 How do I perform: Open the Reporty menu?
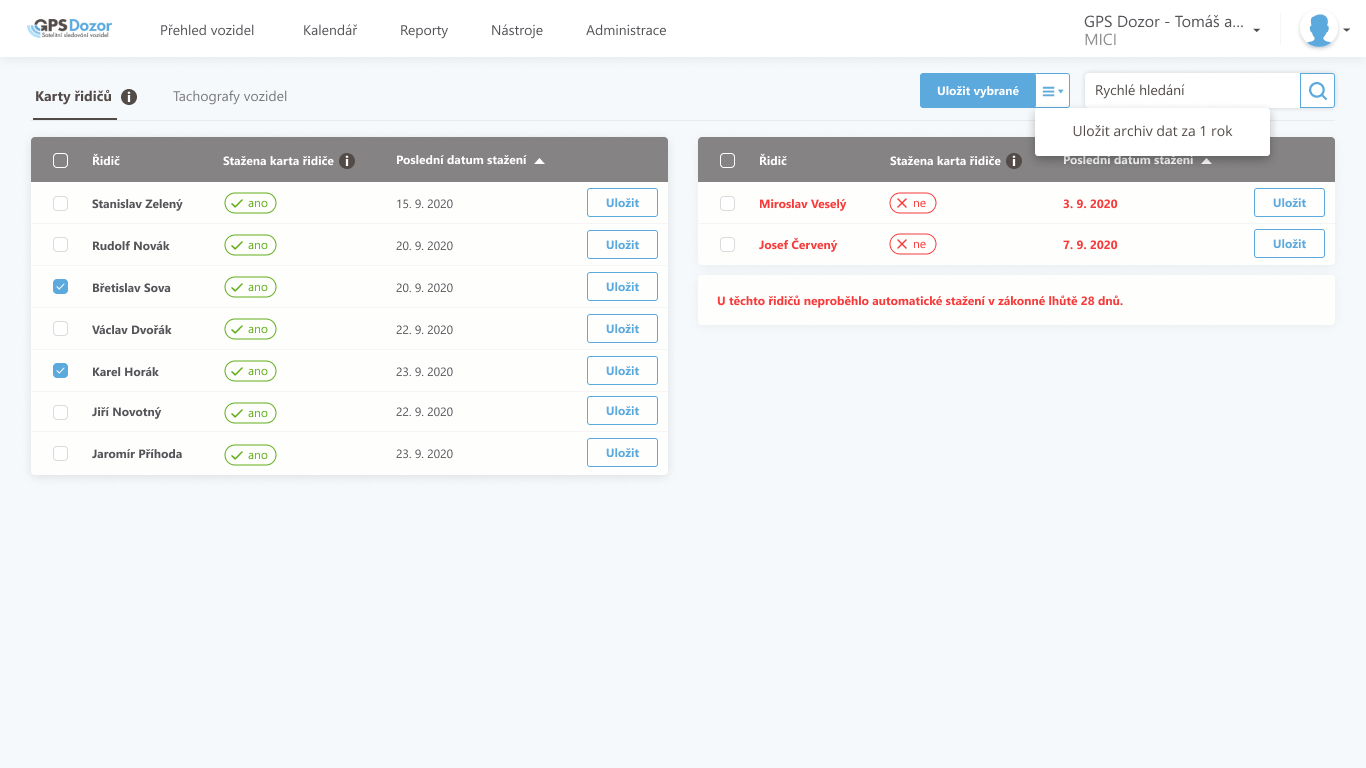pos(424,30)
